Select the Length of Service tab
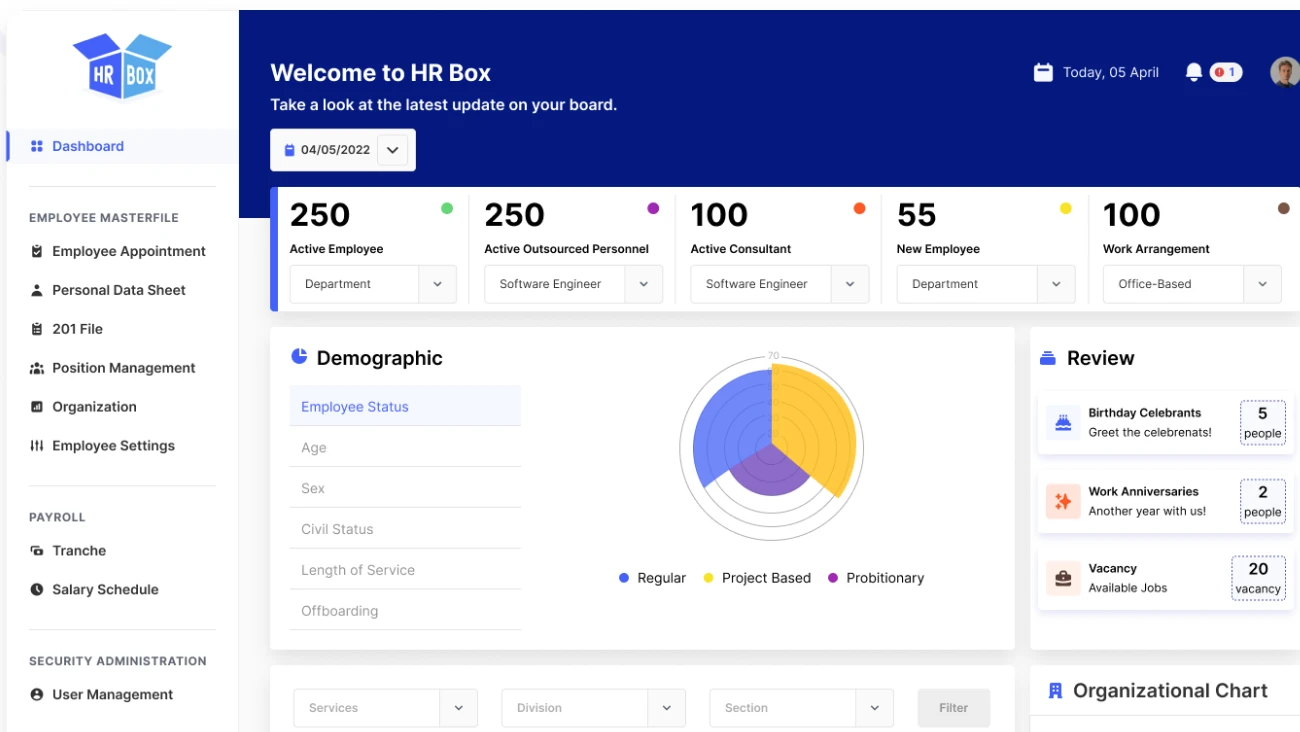Image resolution: width=1300 pixels, height=732 pixels. point(405,570)
